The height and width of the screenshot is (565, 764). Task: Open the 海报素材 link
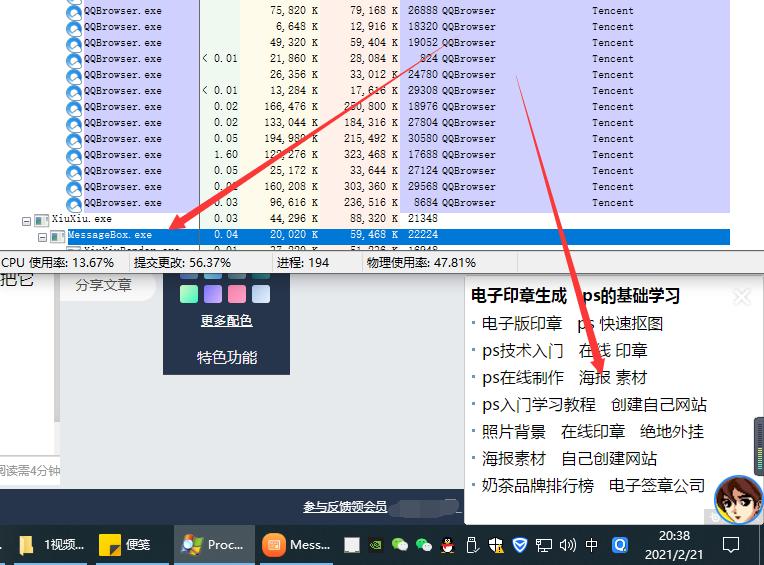pyautogui.click(x=514, y=459)
